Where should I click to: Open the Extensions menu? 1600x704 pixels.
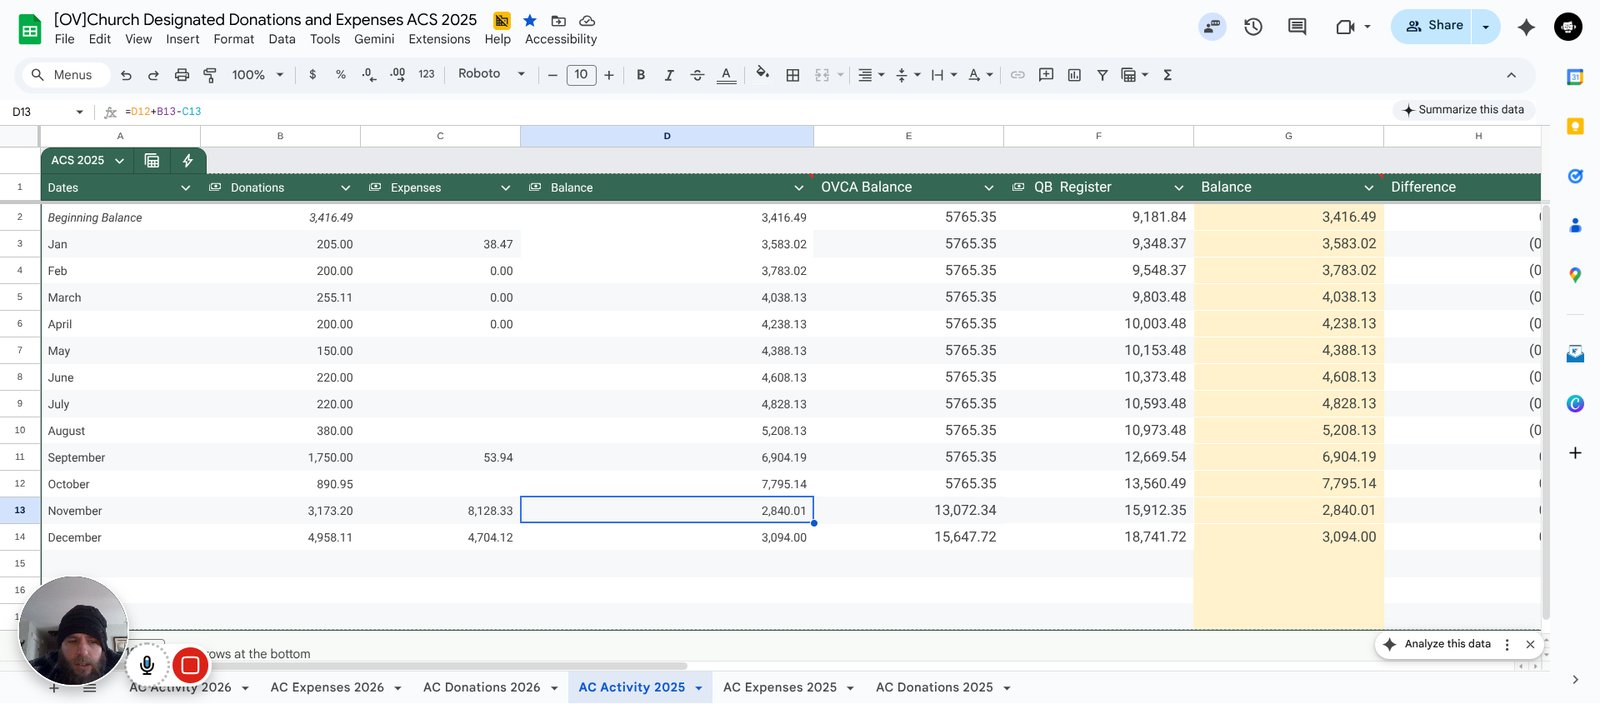click(x=439, y=39)
